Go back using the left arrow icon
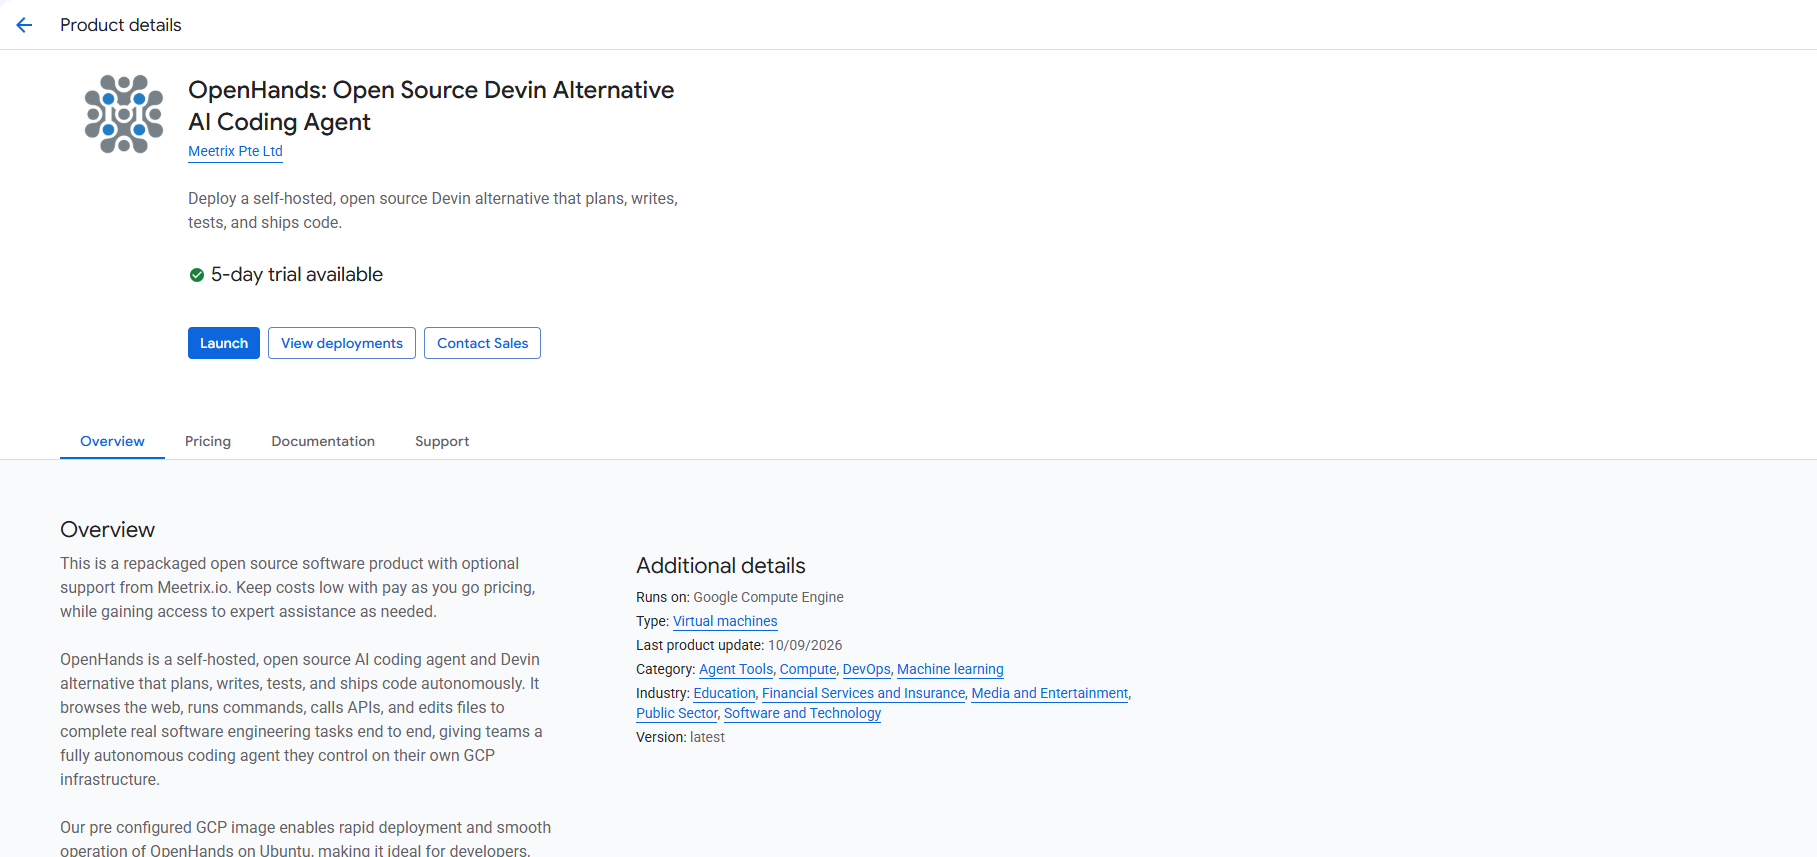Viewport: 1817px width, 857px height. (x=24, y=25)
